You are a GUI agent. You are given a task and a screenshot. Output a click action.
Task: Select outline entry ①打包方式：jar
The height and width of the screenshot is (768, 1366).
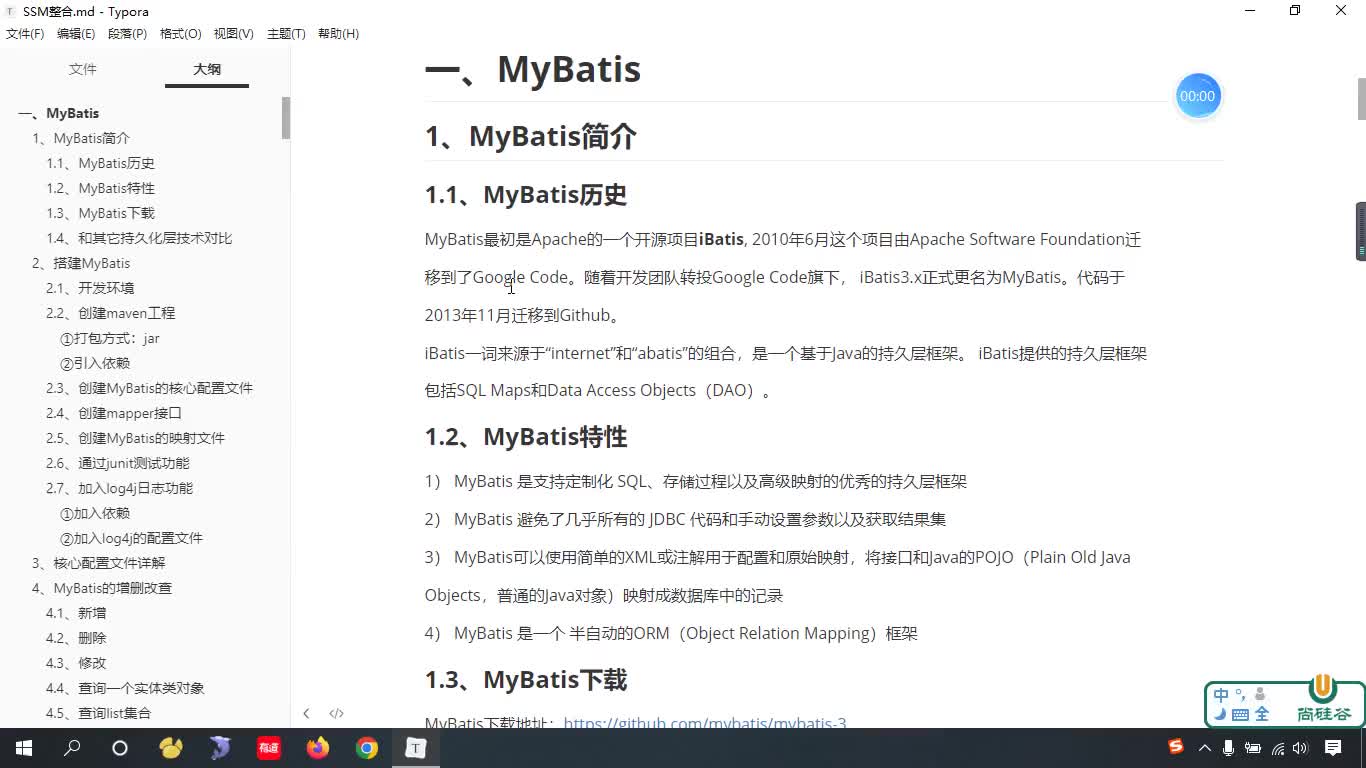(x=110, y=338)
